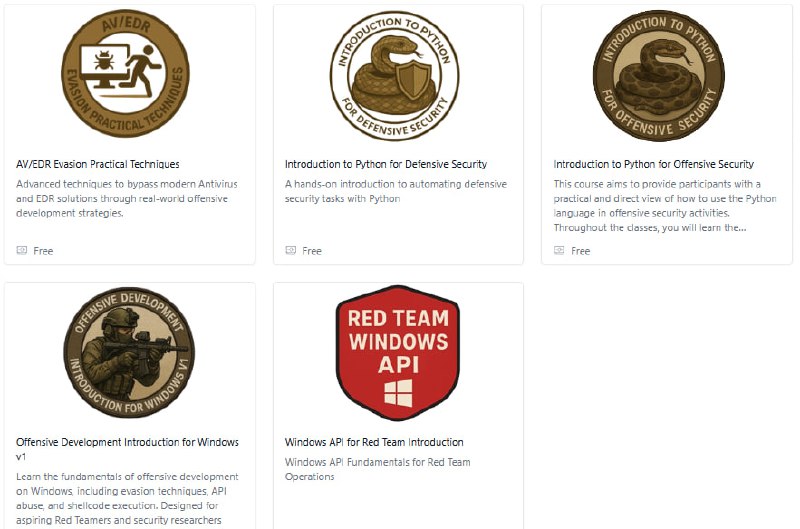Click the Windows API Fundamentals for Red Team description
This screenshot has height=529, width=800.
(x=378, y=469)
